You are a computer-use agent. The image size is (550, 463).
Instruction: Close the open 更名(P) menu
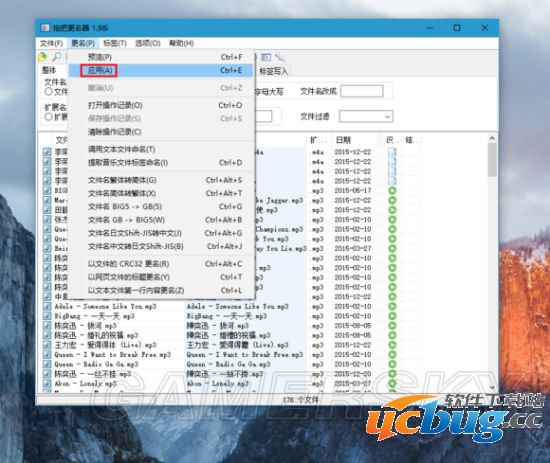pos(83,43)
